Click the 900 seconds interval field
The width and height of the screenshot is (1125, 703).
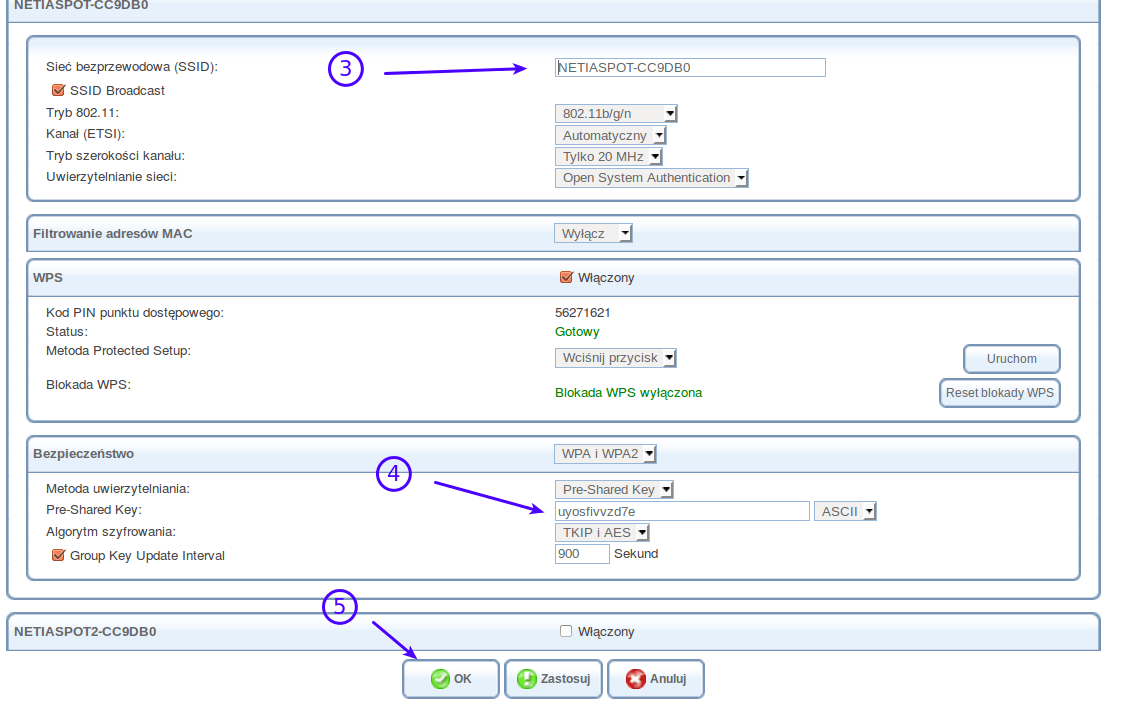point(581,554)
